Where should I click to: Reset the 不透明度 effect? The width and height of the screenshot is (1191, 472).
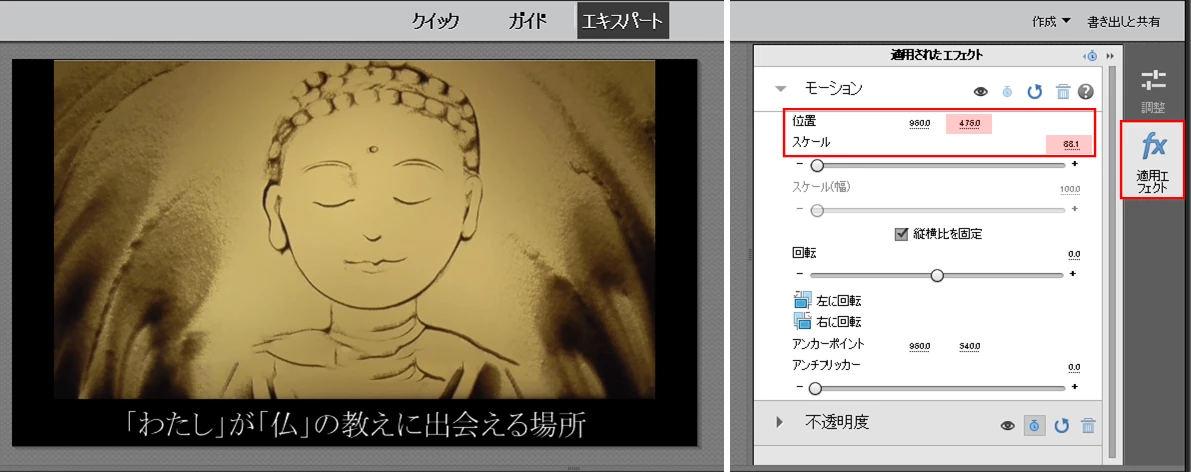(1062, 426)
